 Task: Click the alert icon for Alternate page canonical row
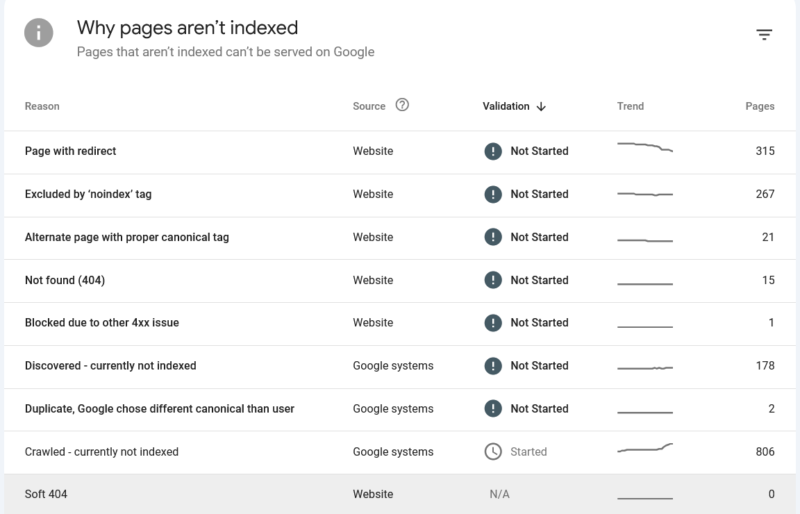pyautogui.click(x=493, y=237)
